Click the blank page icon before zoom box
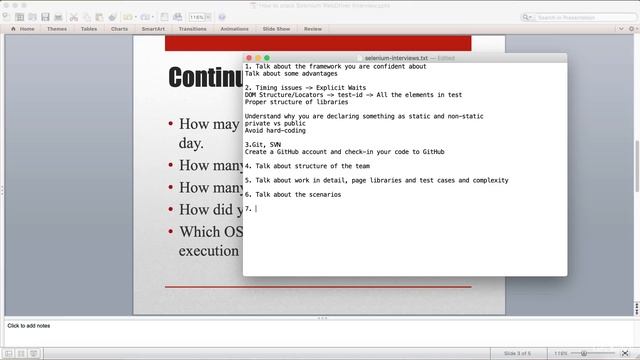640x360 pixels. 164,17
